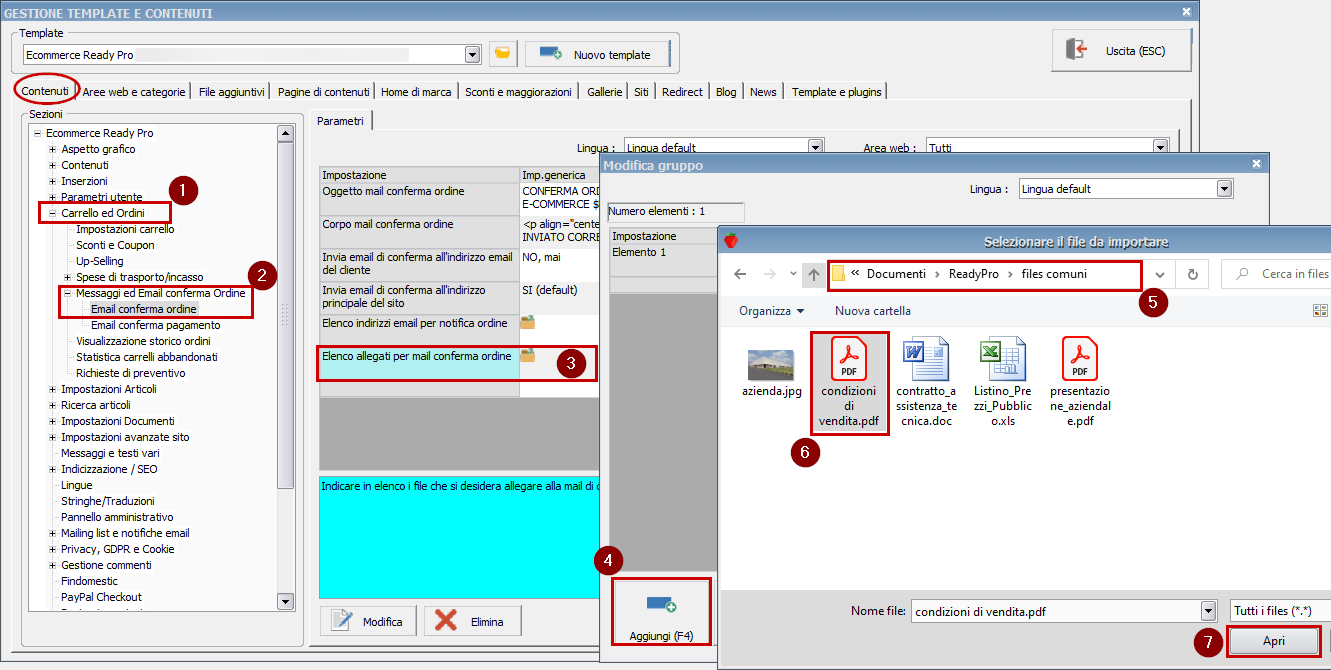
Task: Select contratto_assistenza_tecnica.doc file
Action: pos(925,382)
